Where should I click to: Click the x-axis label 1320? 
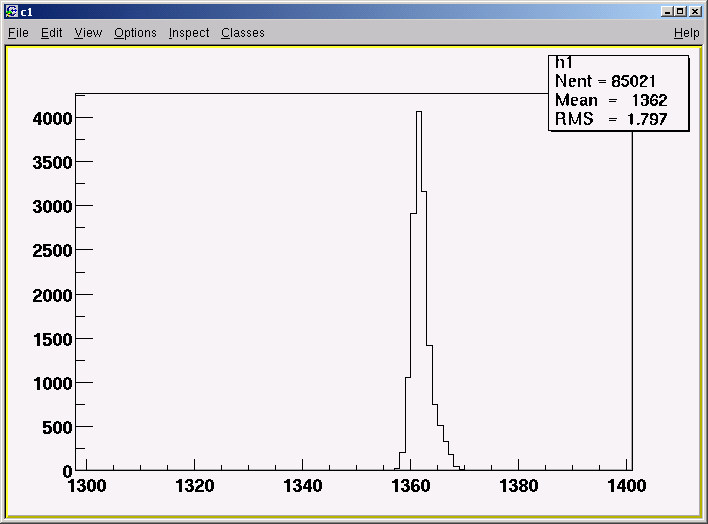pos(195,486)
